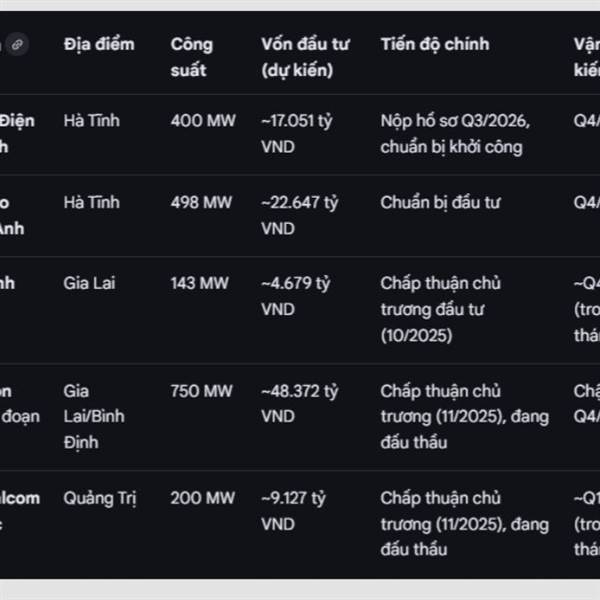Click the ~9.127 tỷ VND cell
The height and width of the screenshot is (600, 600).
(294, 511)
